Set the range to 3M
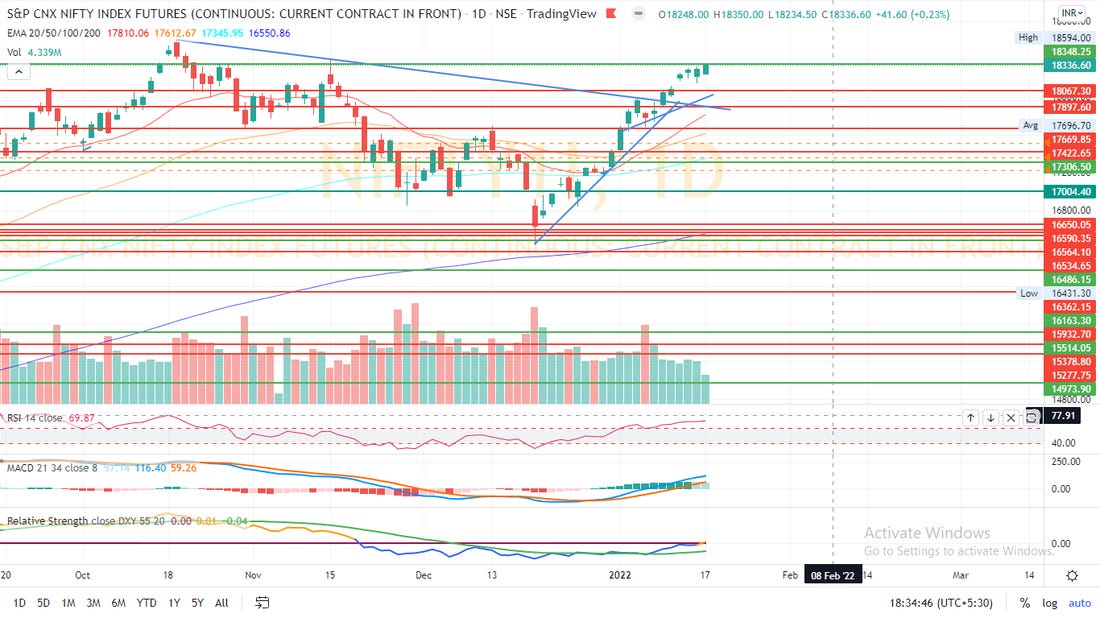This screenshot has width=1100, height=618. point(93,603)
